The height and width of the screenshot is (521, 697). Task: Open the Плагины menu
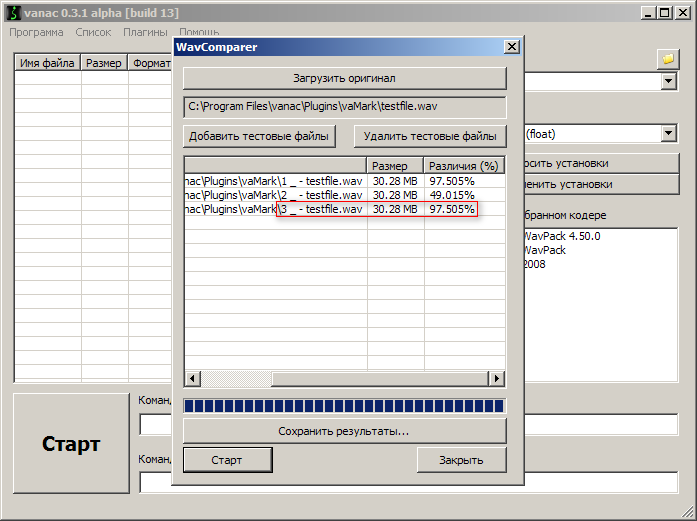[x=145, y=32]
